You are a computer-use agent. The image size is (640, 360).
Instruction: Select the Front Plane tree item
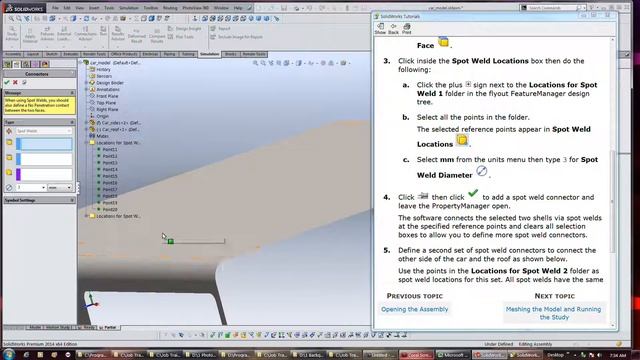104,96
